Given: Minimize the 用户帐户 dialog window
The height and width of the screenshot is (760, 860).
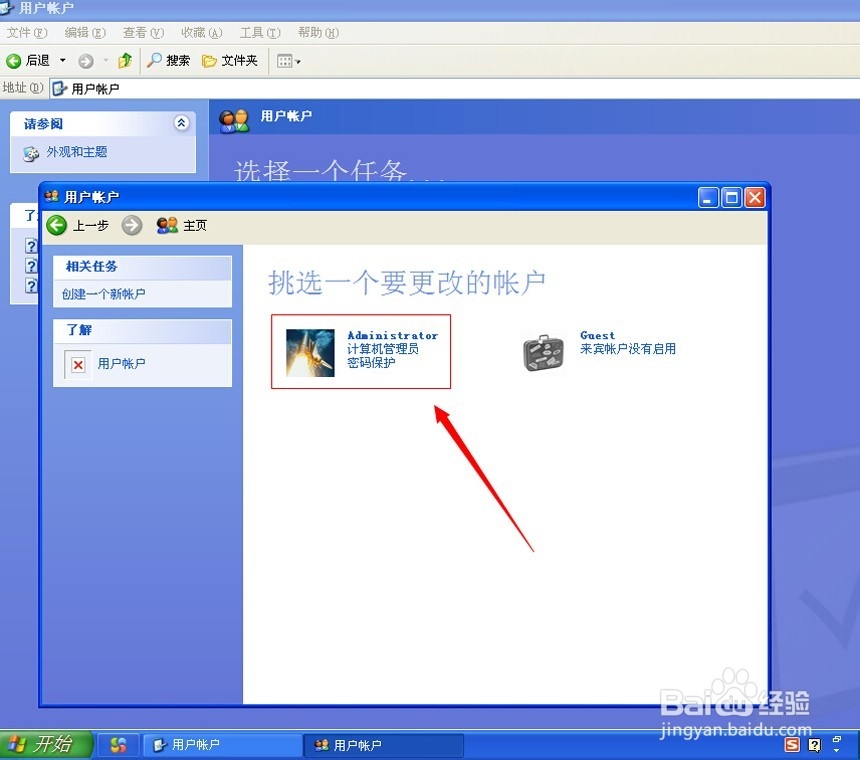Looking at the screenshot, I should (x=708, y=197).
